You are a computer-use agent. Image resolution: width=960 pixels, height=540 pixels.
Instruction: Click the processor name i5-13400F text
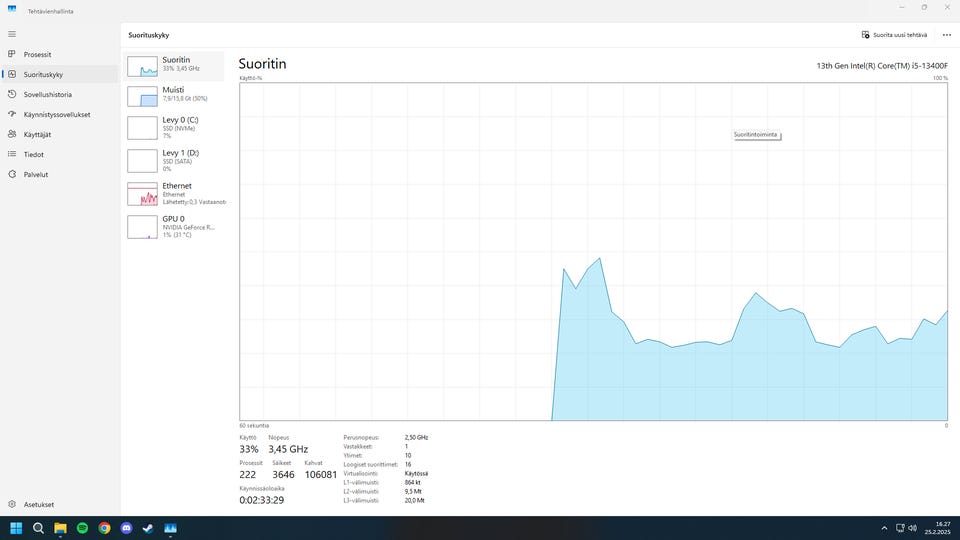coord(882,66)
